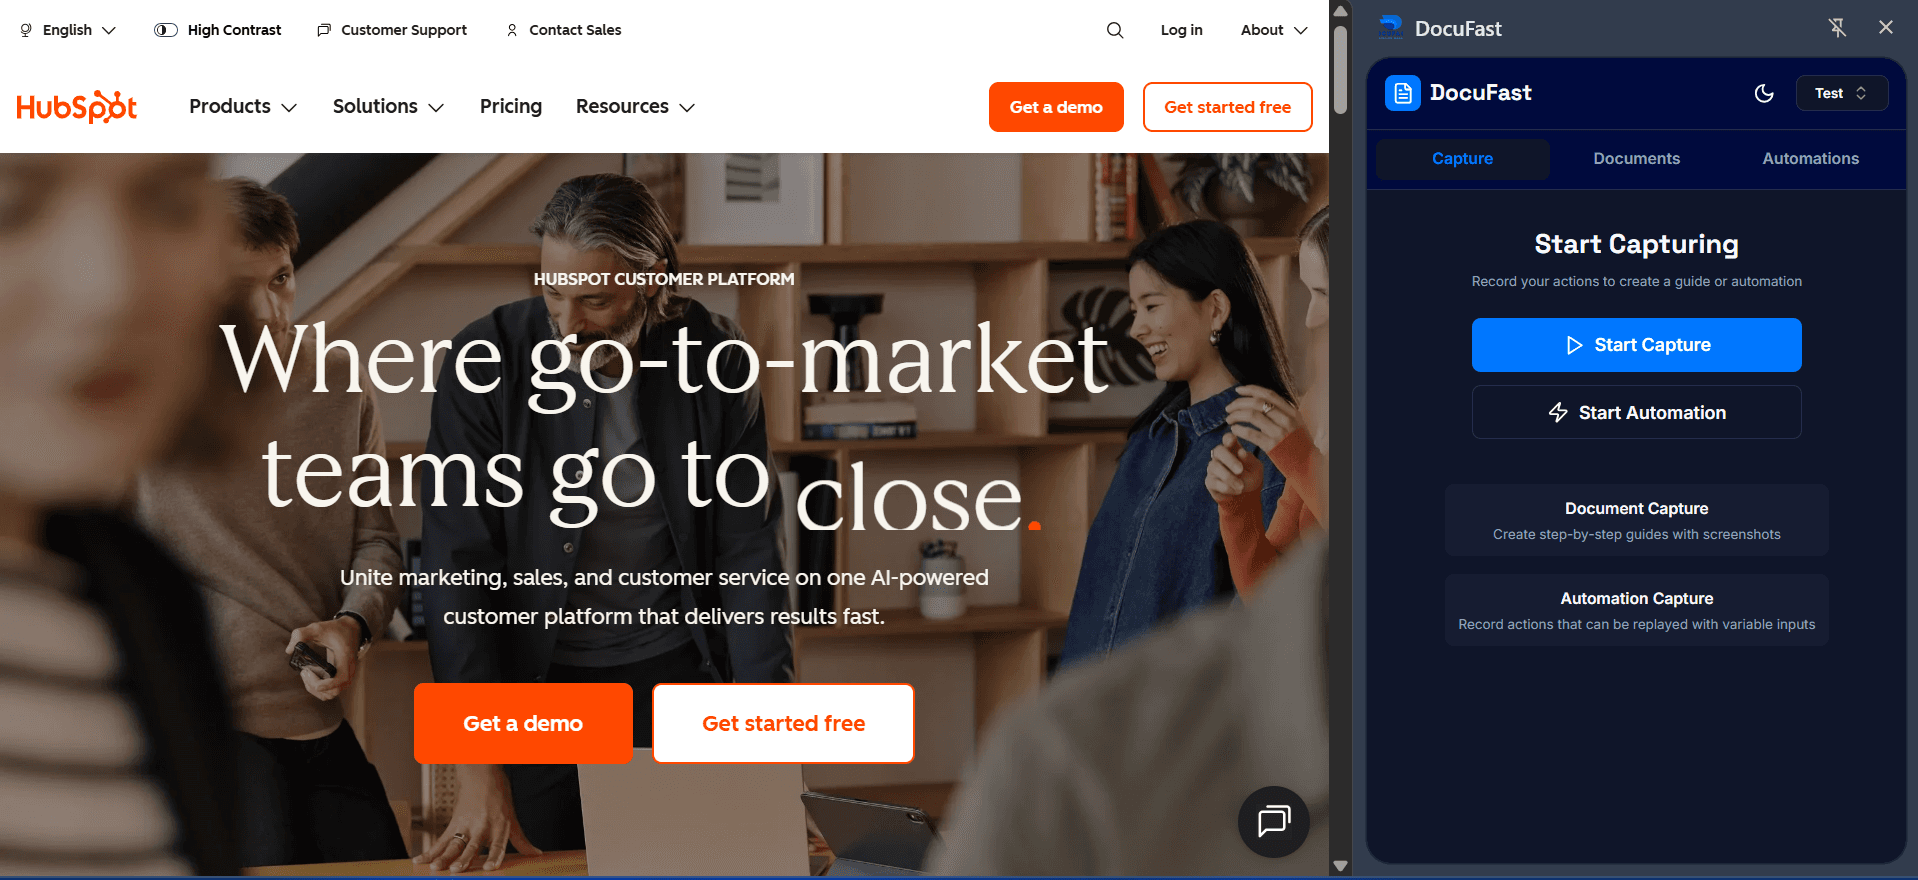Expand the About dropdown
1918x880 pixels.
(x=1274, y=30)
